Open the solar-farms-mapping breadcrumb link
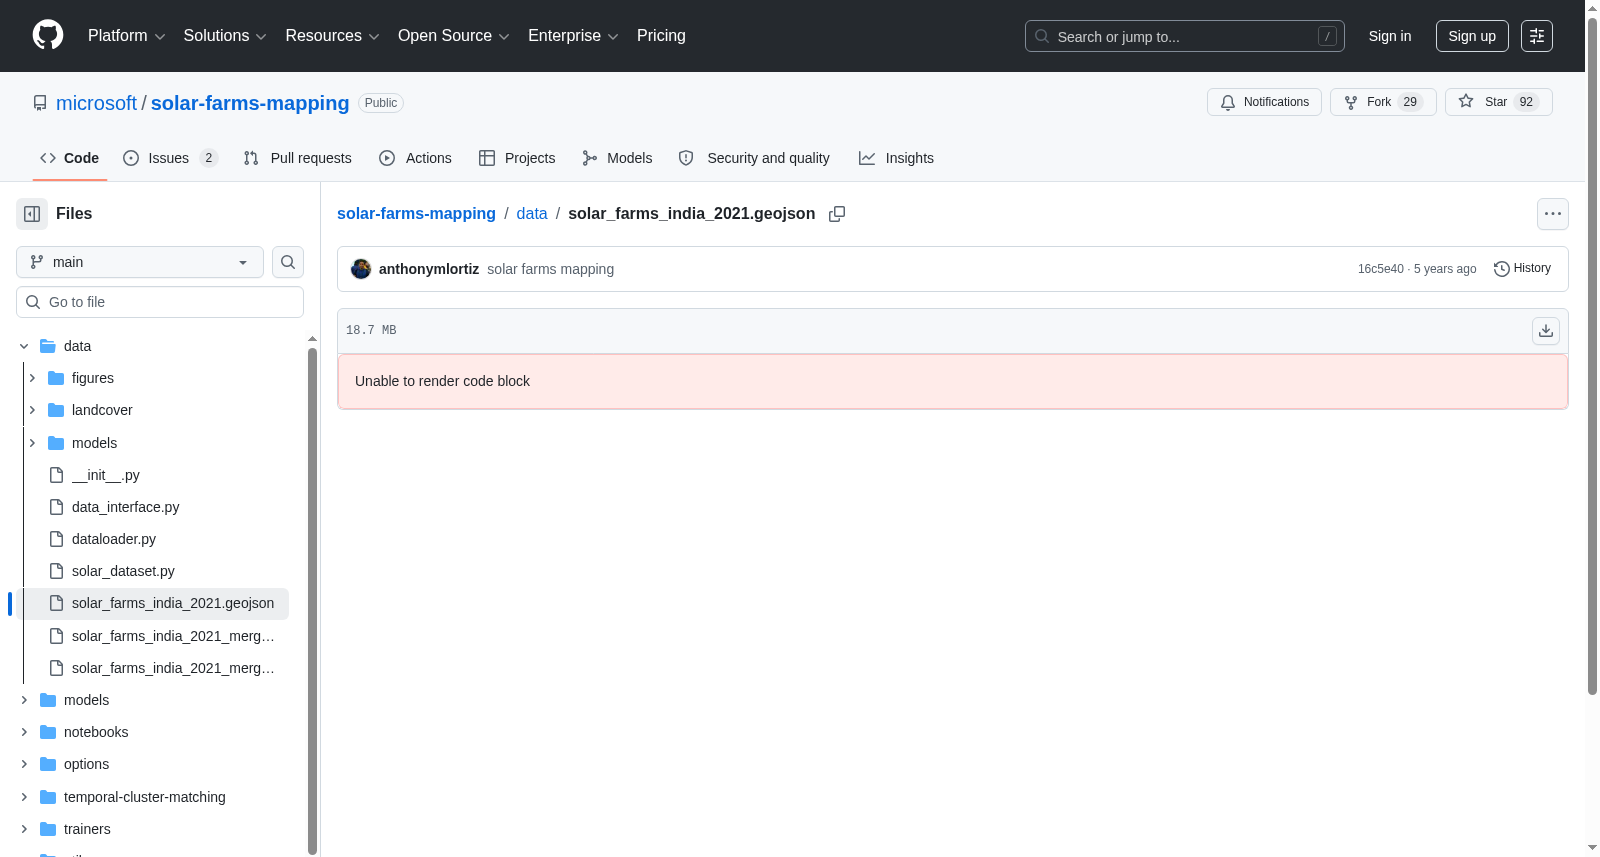 [416, 213]
